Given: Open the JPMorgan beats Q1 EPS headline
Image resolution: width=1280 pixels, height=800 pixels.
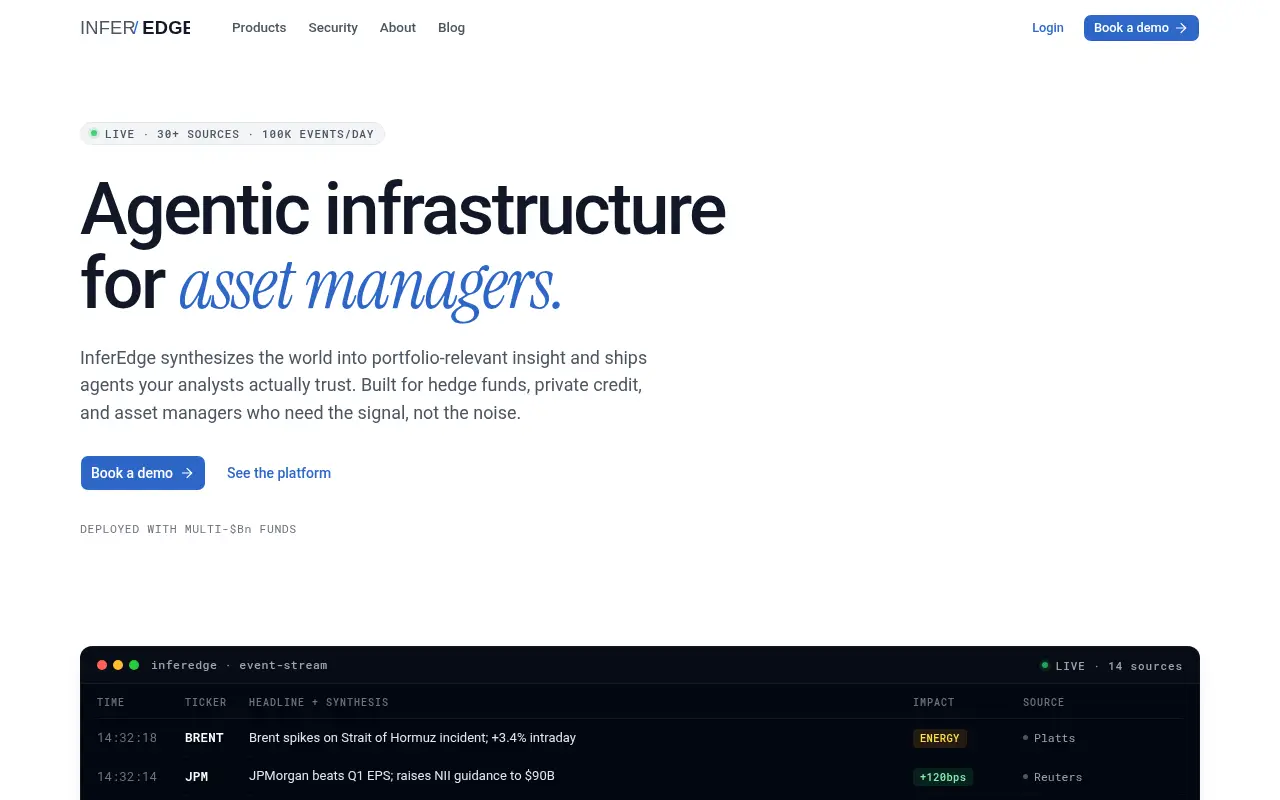Looking at the screenshot, I should (401, 776).
